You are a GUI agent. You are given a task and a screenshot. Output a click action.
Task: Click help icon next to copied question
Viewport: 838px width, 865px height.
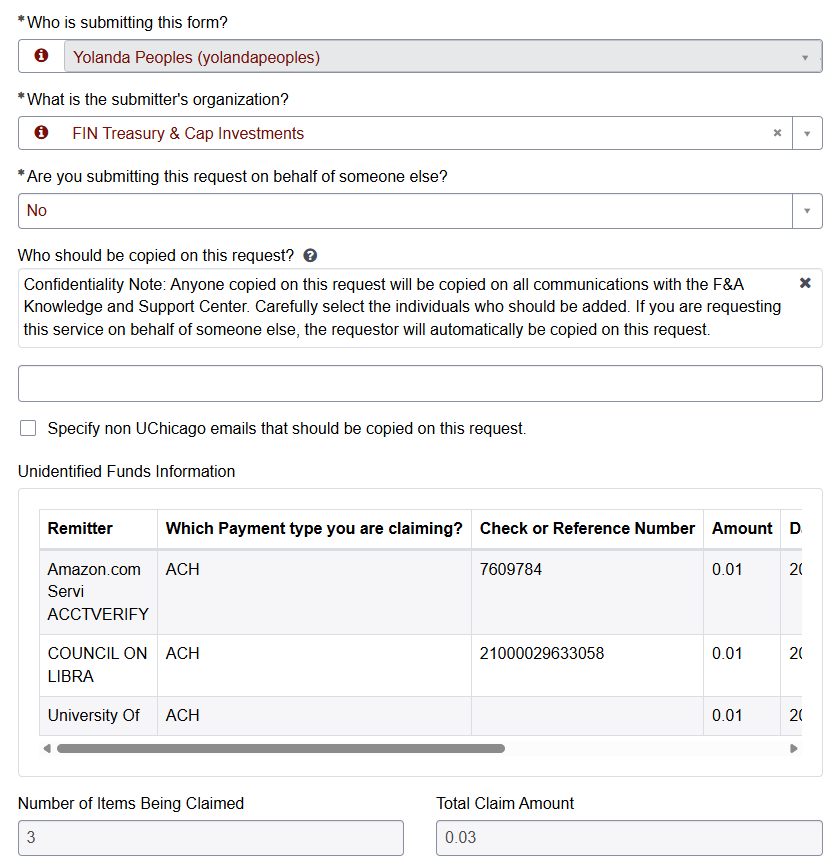[x=310, y=256]
